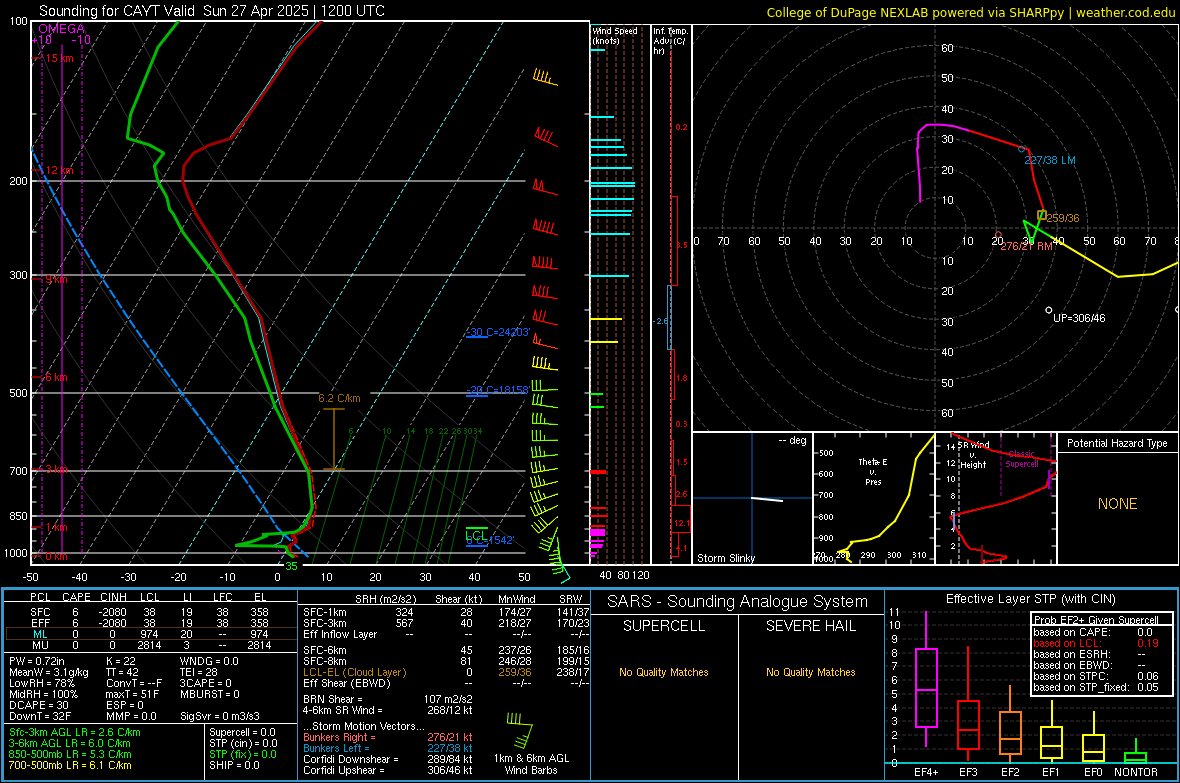Click the SARS - Sounding Analogue System title
Screen dimensions: 1180x783
(x=738, y=602)
